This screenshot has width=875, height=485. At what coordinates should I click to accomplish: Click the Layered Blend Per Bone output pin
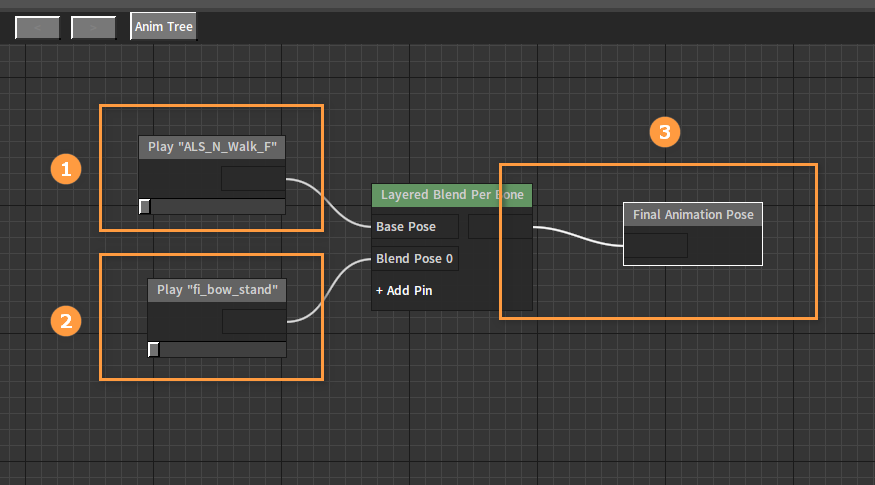(499, 227)
